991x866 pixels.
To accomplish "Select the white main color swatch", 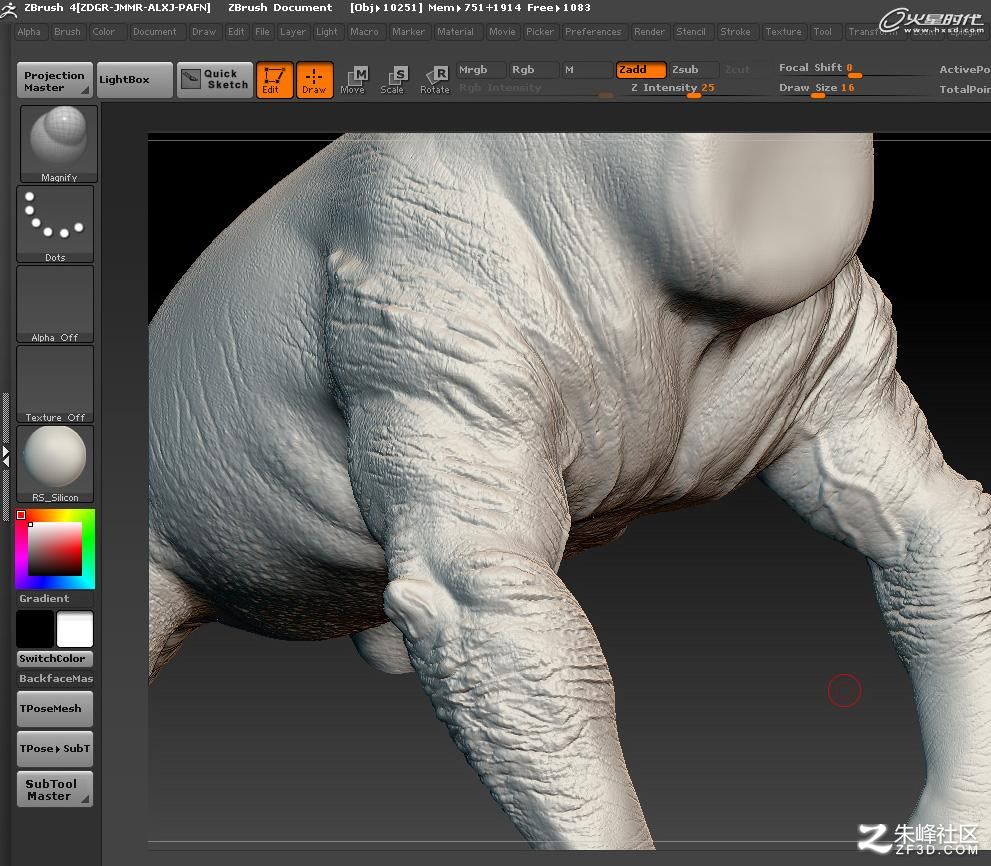I will [x=75, y=630].
